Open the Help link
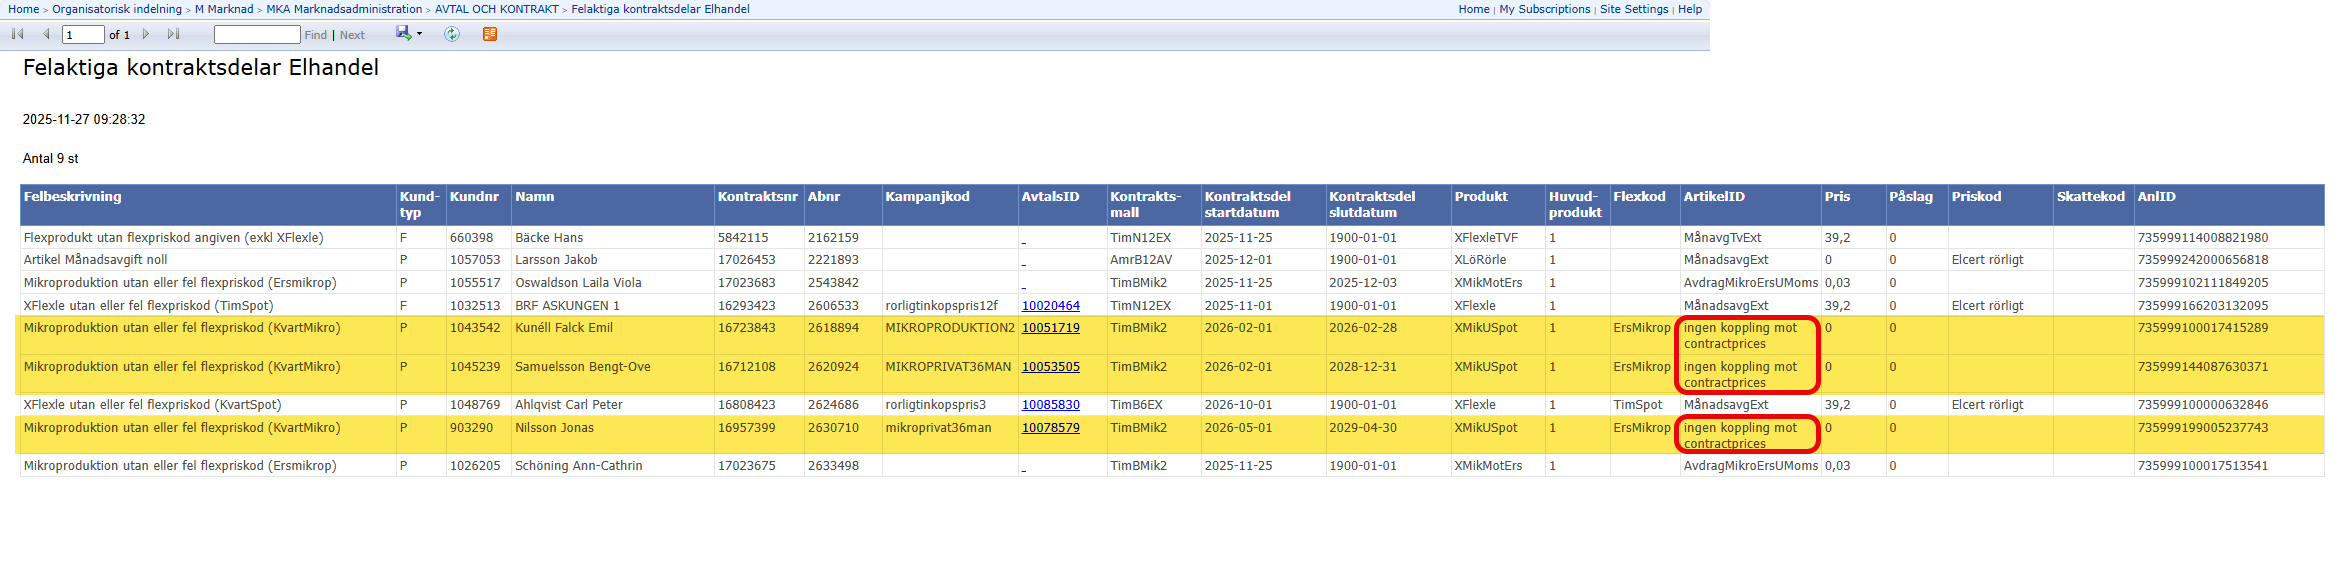This screenshot has width=2344, height=580. coord(1690,9)
